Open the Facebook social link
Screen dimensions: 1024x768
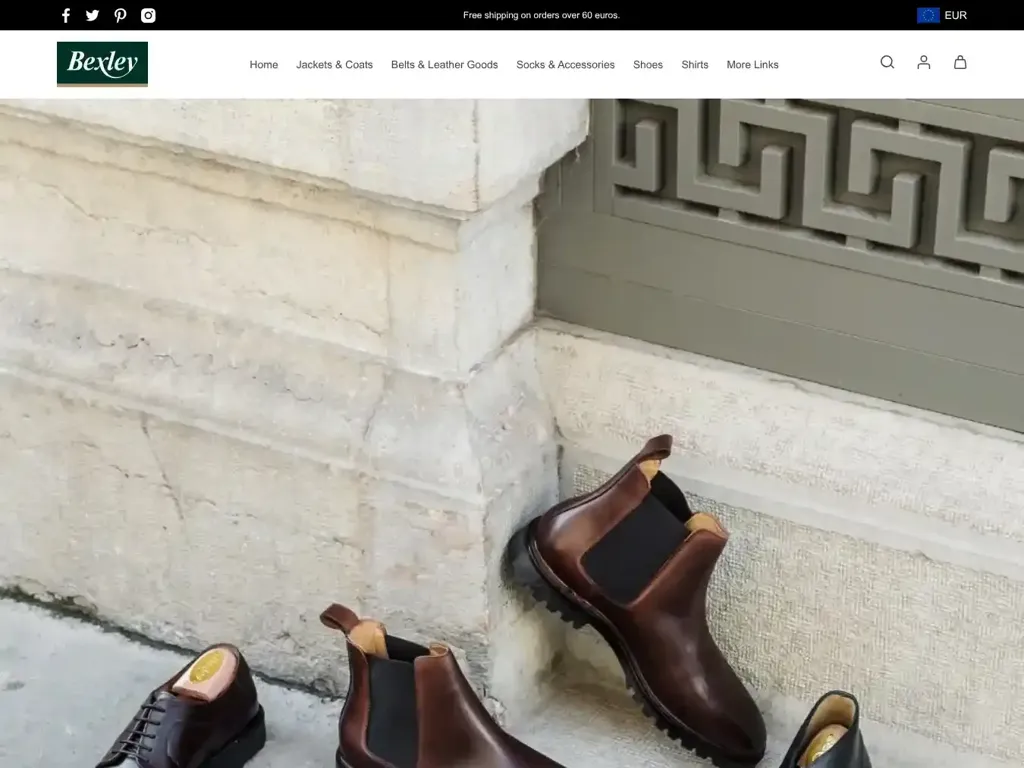point(66,15)
